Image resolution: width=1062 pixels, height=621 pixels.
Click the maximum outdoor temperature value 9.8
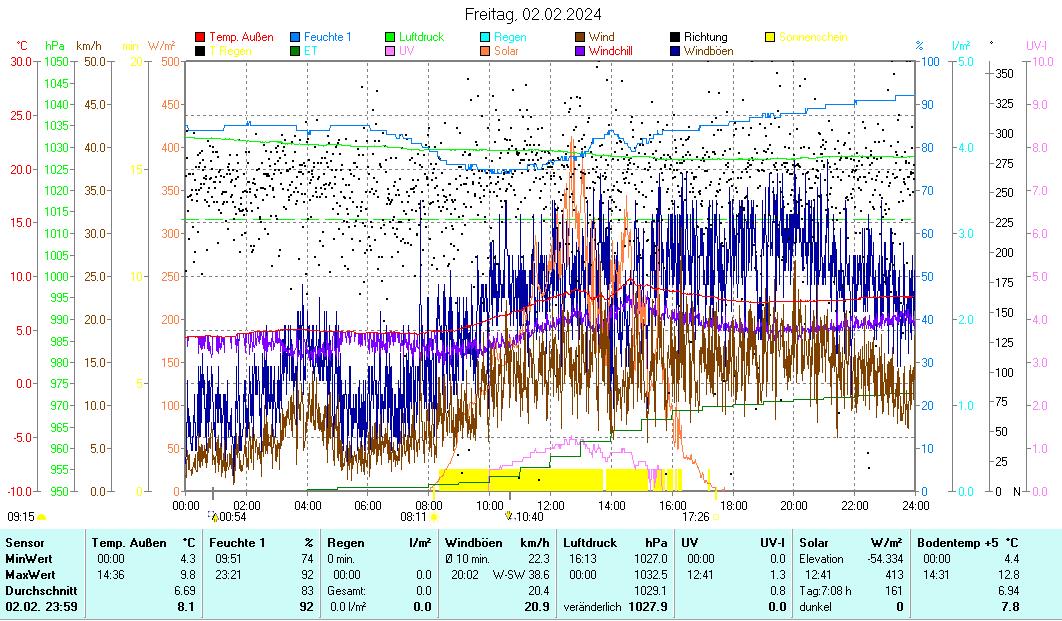188,575
